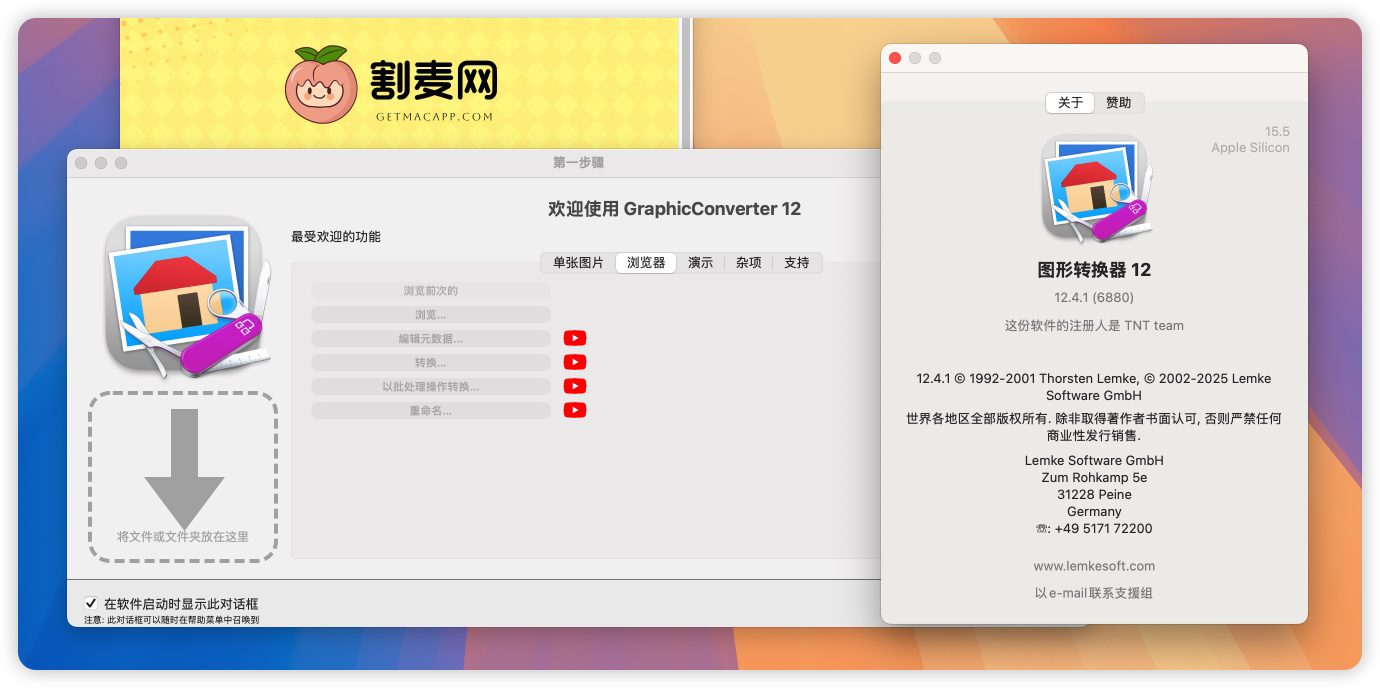The image size is (1380, 688).
Task: Select the 浏览器 tab
Action: point(646,263)
